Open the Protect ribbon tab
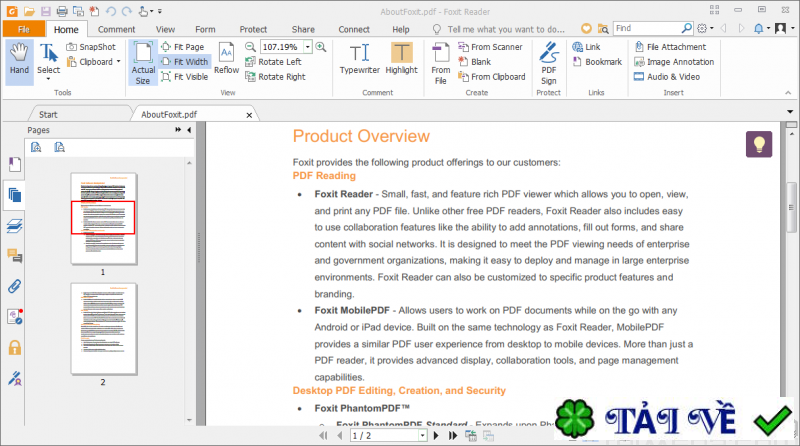Viewport: 800px width, 446px height. point(253,30)
